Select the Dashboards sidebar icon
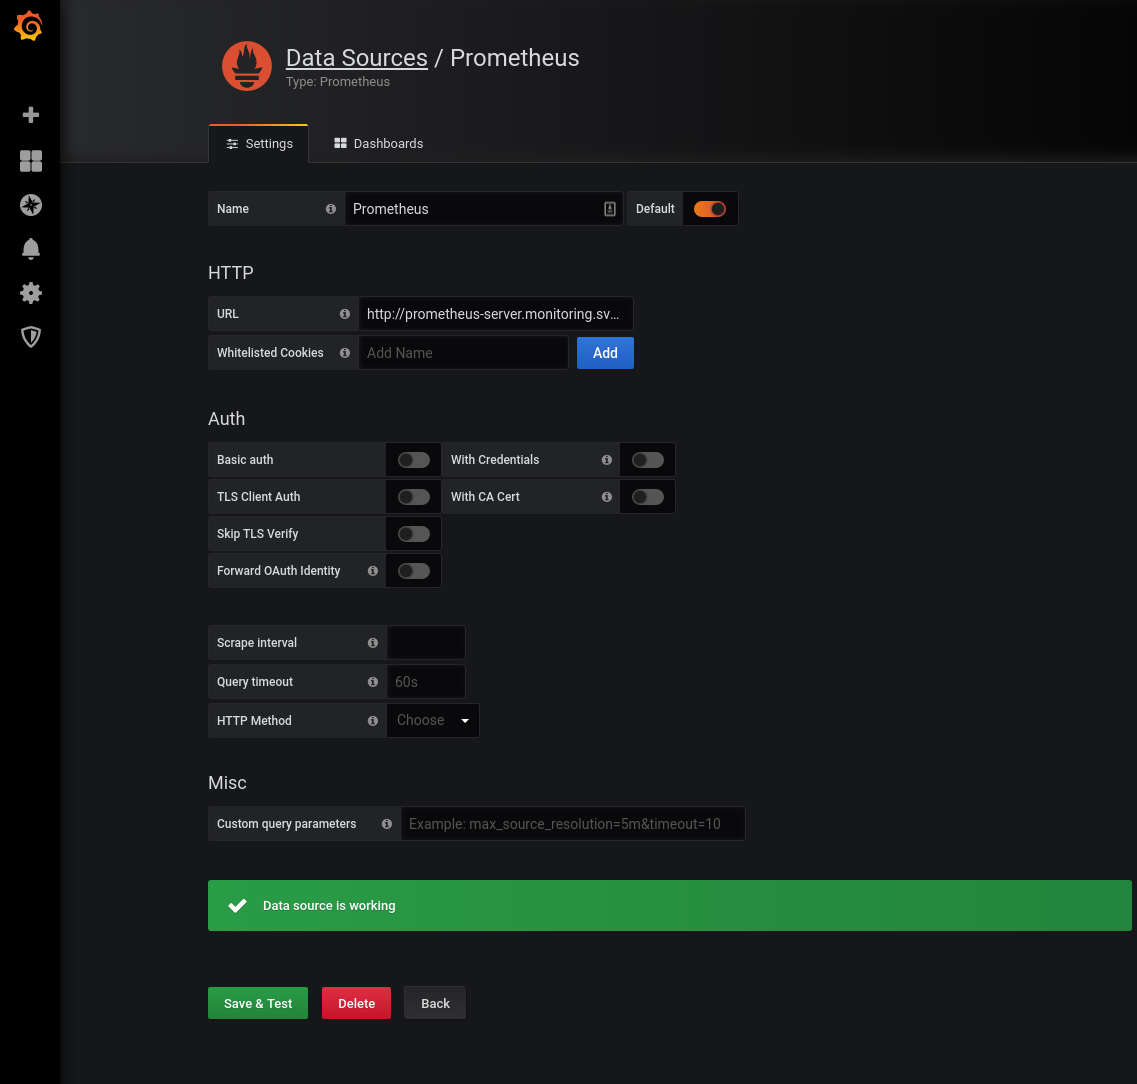This screenshot has height=1084, width=1137. click(x=30, y=160)
